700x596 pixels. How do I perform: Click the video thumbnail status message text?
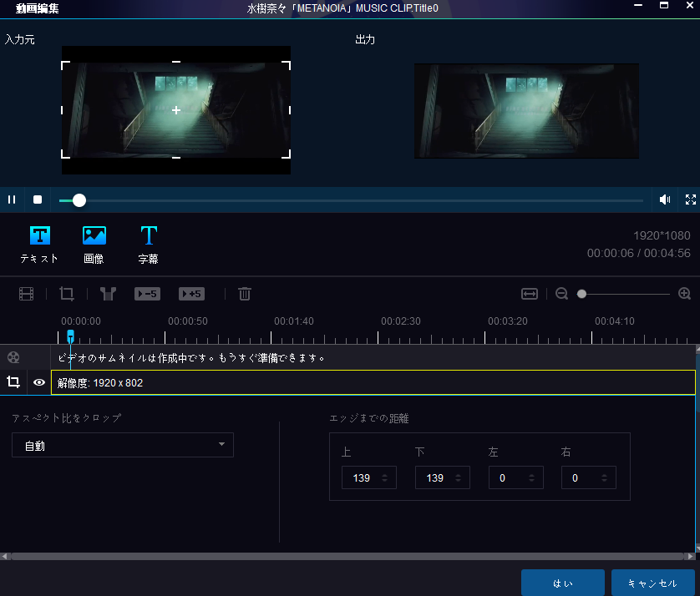(192, 358)
